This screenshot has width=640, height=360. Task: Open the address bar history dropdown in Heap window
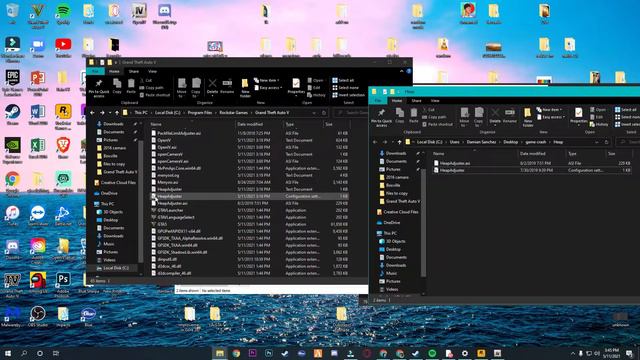click(596, 142)
